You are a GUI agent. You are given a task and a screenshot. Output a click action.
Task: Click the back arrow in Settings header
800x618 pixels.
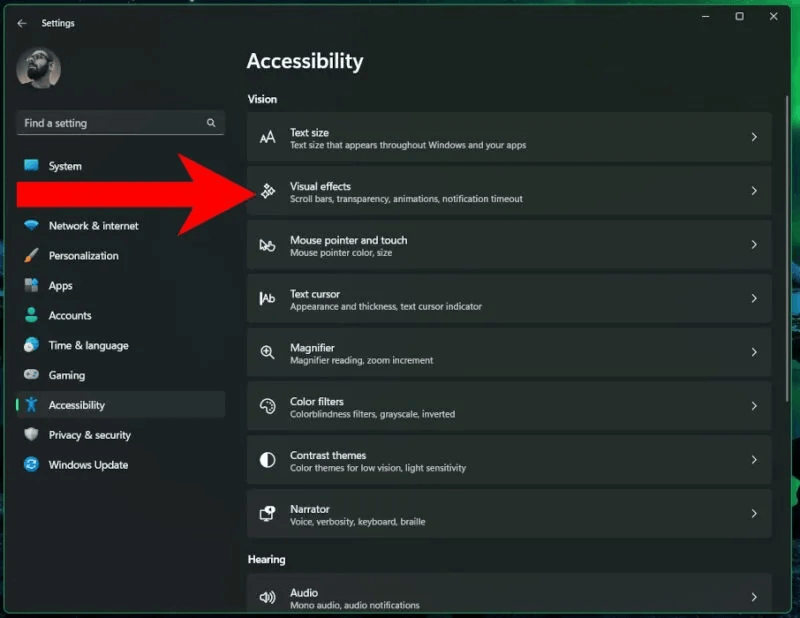click(x=21, y=23)
